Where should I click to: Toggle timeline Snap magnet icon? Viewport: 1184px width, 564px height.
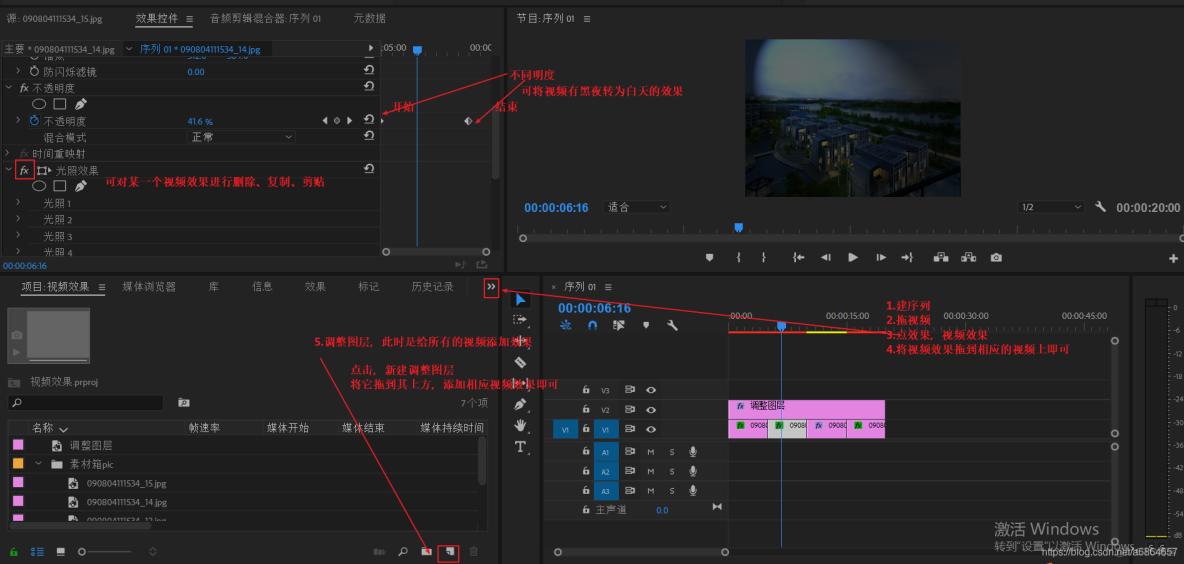[x=593, y=325]
